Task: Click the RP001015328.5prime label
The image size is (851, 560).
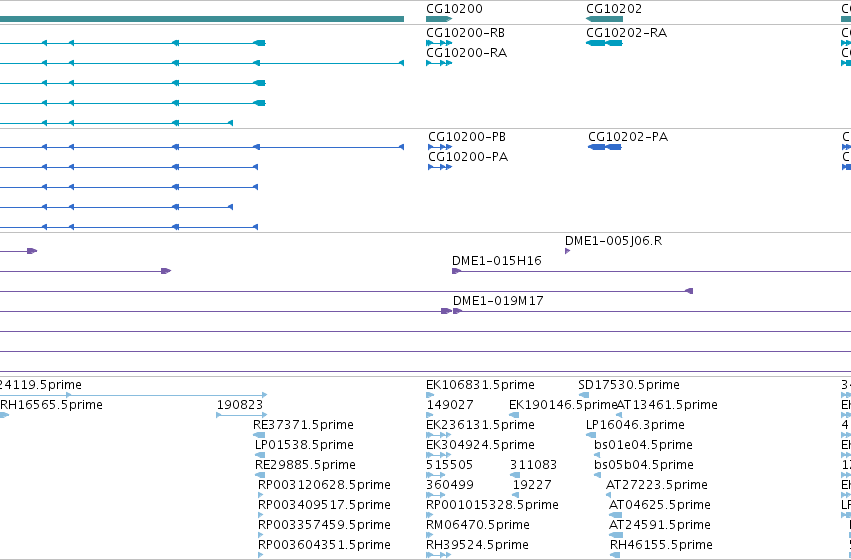Action: coord(492,505)
